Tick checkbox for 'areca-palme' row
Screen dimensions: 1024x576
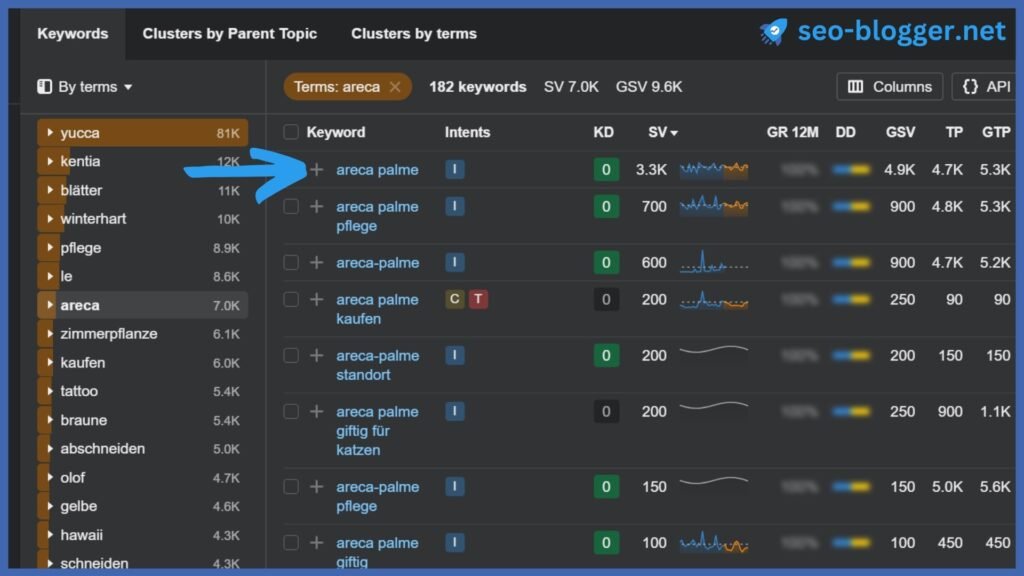291,263
